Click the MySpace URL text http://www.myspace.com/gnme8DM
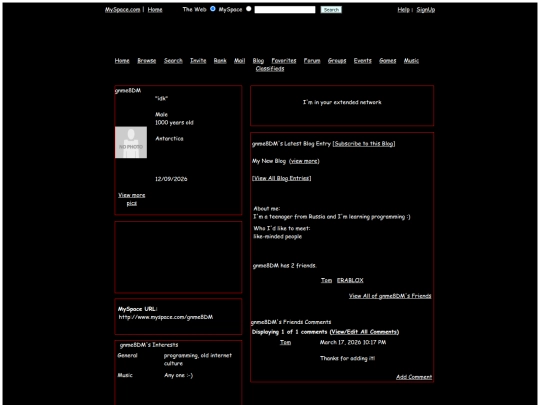This screenshot has width=540, height=405. 166,317
